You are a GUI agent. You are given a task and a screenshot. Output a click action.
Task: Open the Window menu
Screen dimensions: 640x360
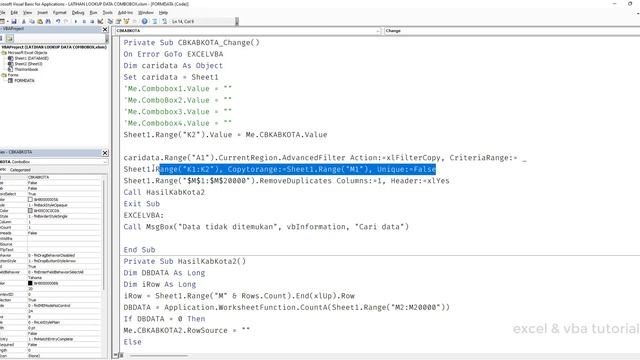[x=146, y=13]
